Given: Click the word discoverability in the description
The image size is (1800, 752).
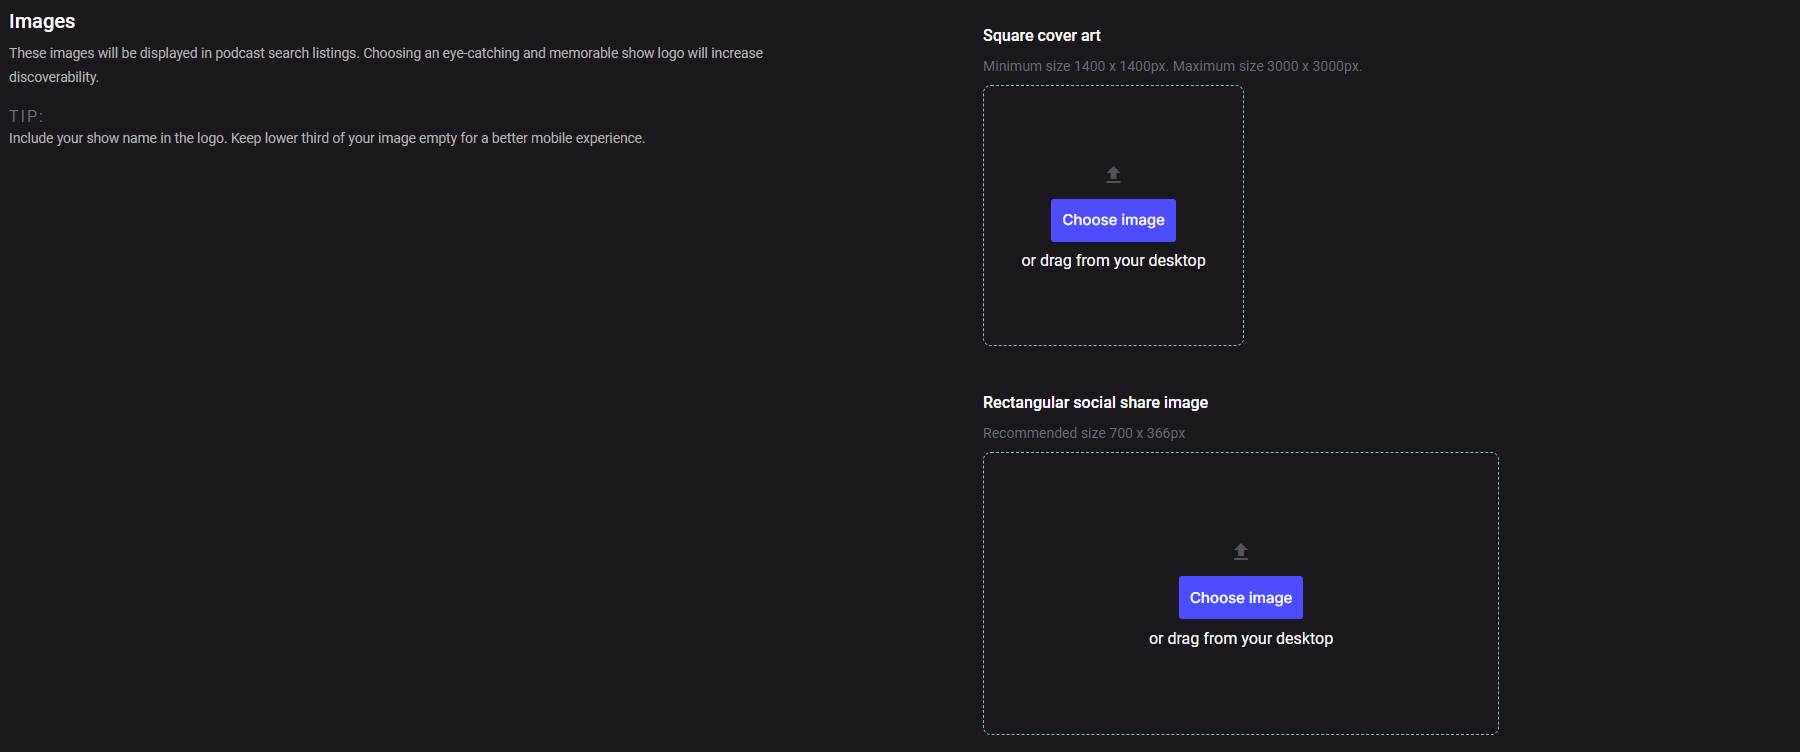Looking at the screenshot, I should coord(54,77).
